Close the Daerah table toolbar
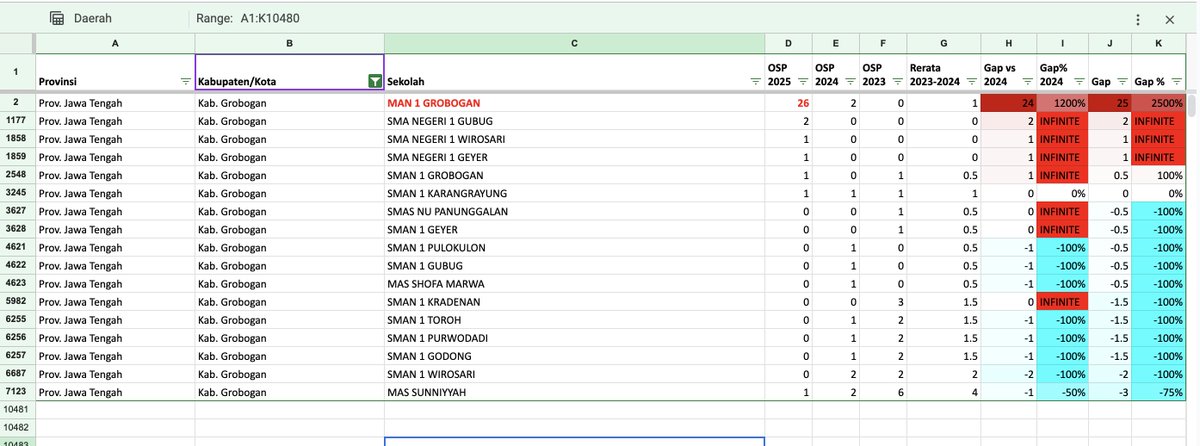This screenshot has height=446, width=1200. [x=1170, y=19]
